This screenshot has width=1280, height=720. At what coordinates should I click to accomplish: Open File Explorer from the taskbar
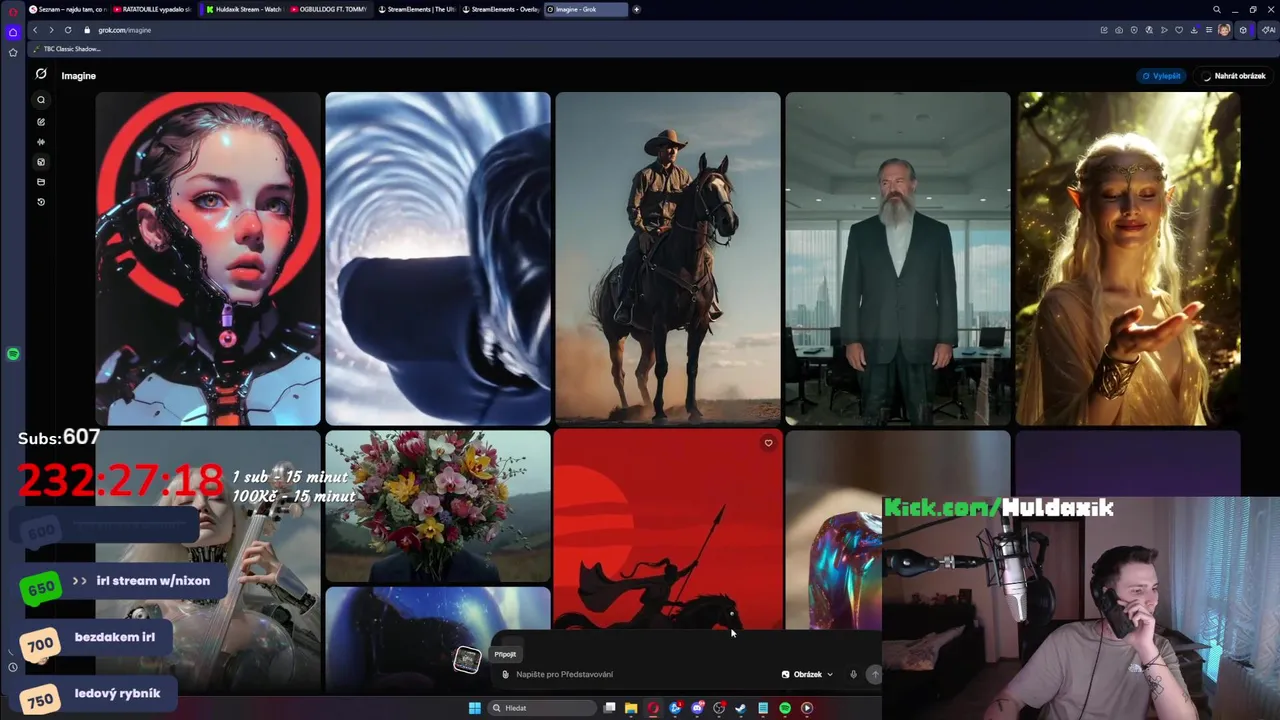pyautogui.click(x=631, y=708)
